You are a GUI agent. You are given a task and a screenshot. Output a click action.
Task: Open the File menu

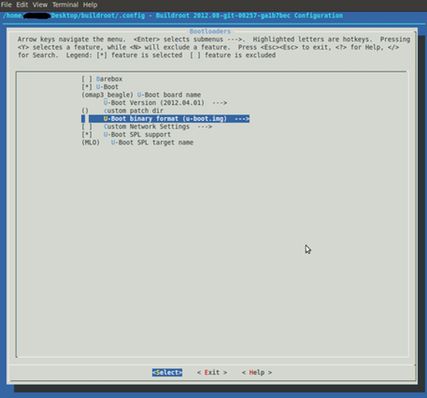(7, 5)
